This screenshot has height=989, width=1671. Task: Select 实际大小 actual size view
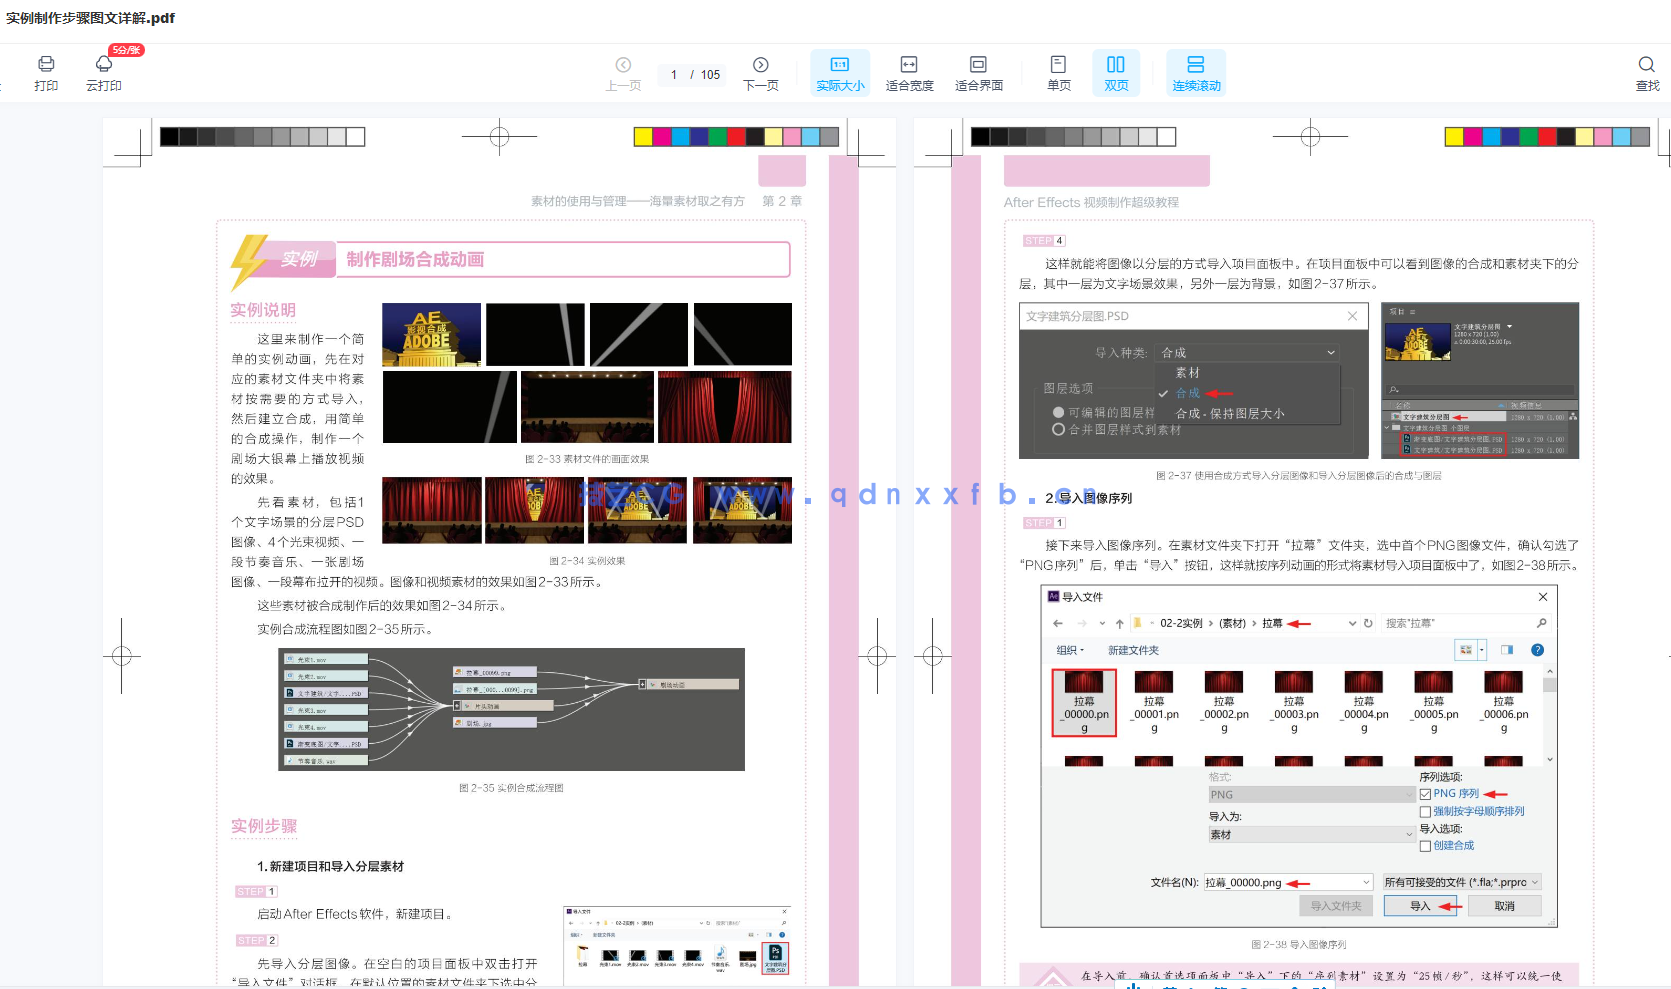pyautogui.click(x=840, y=72)
